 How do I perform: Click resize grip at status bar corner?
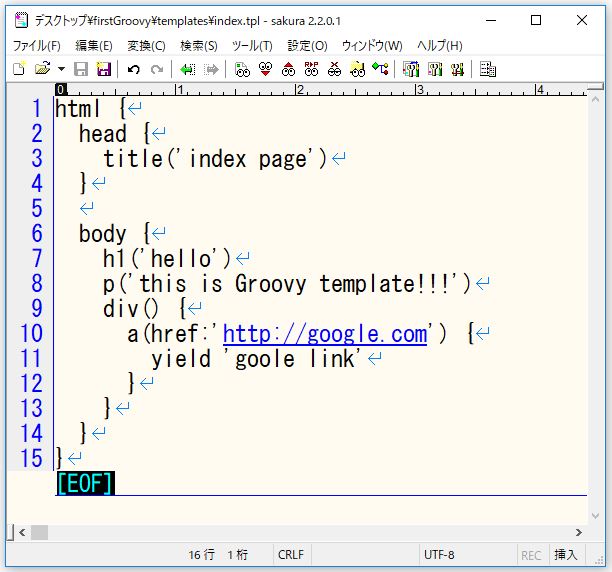point(599,559)
